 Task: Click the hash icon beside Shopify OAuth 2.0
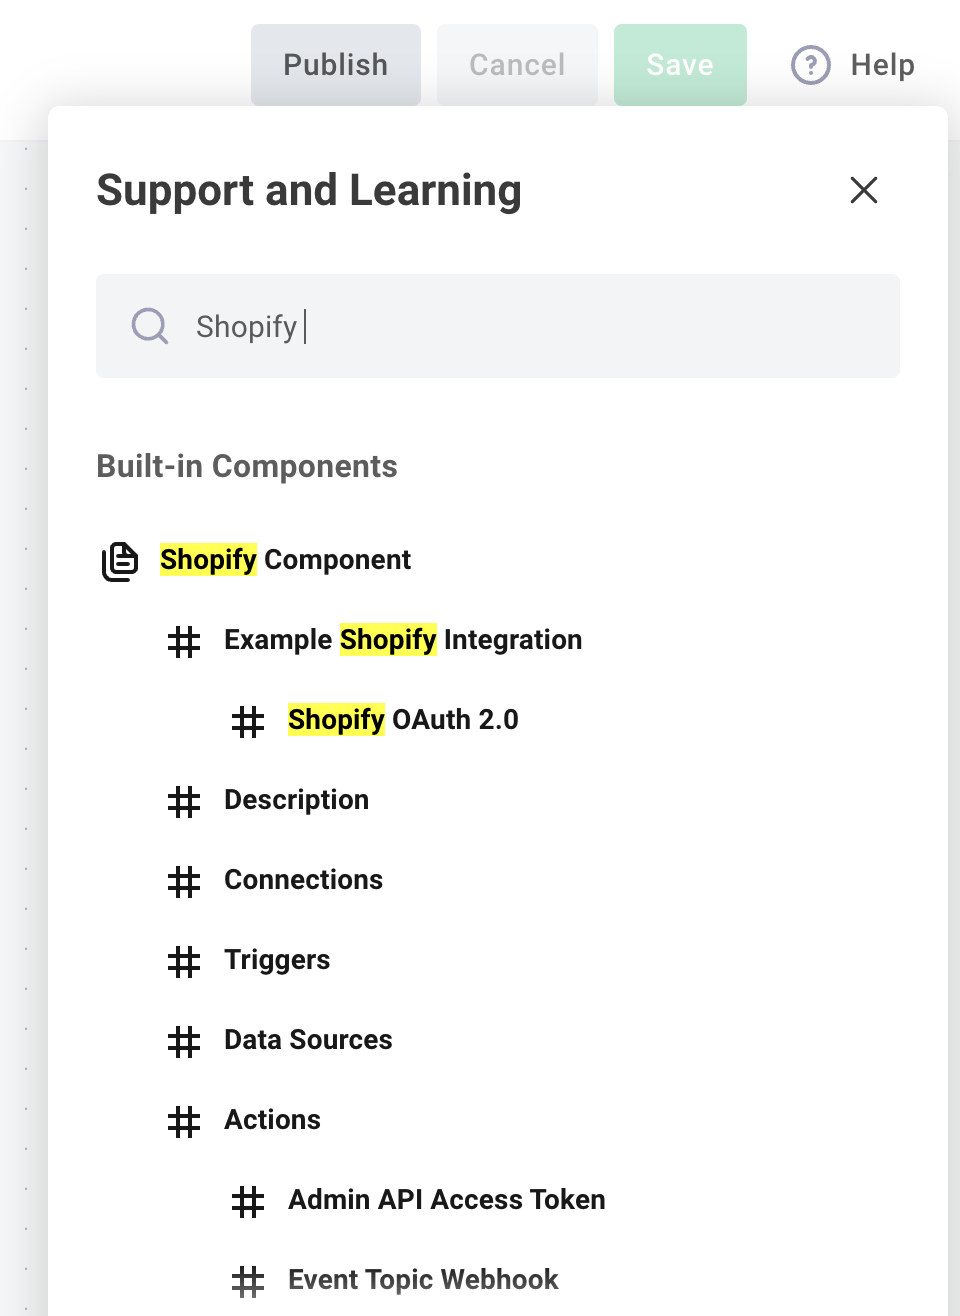tap(247, 722)
